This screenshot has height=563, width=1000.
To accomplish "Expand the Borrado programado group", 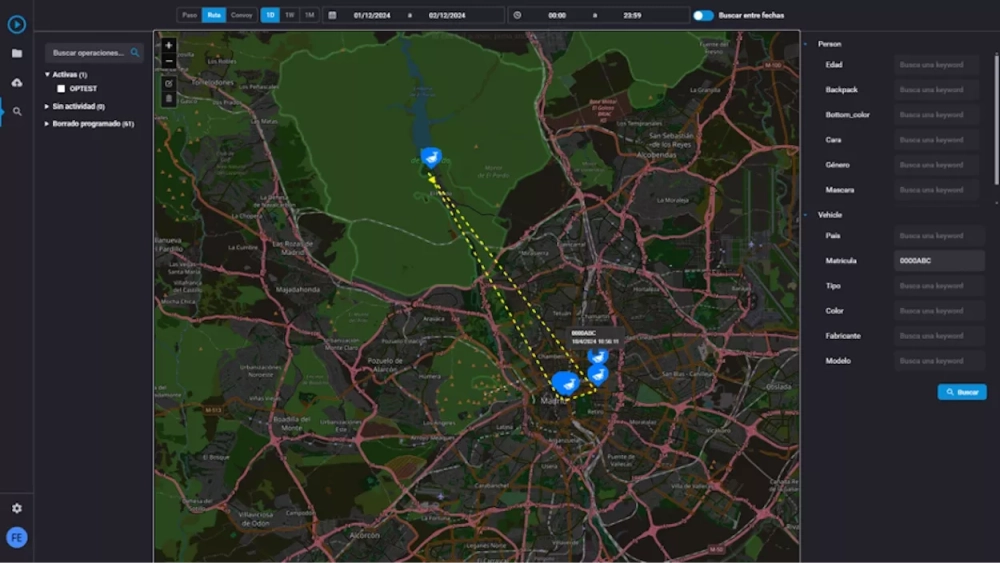I will [47, 124].
